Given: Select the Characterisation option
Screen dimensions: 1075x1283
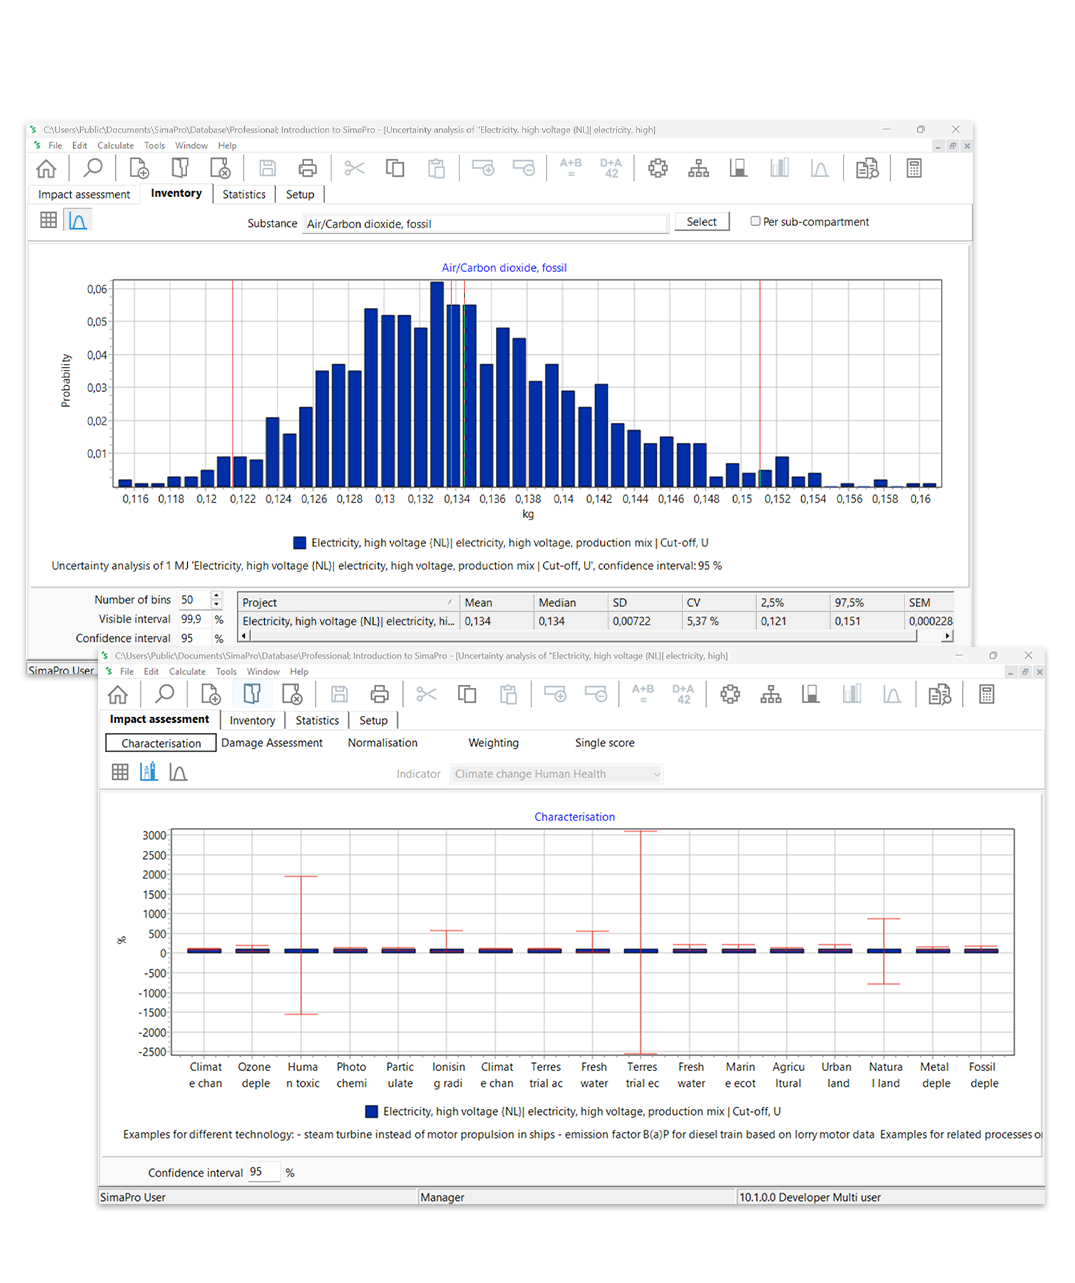Looking at the screenshot, I should point(160,743).
